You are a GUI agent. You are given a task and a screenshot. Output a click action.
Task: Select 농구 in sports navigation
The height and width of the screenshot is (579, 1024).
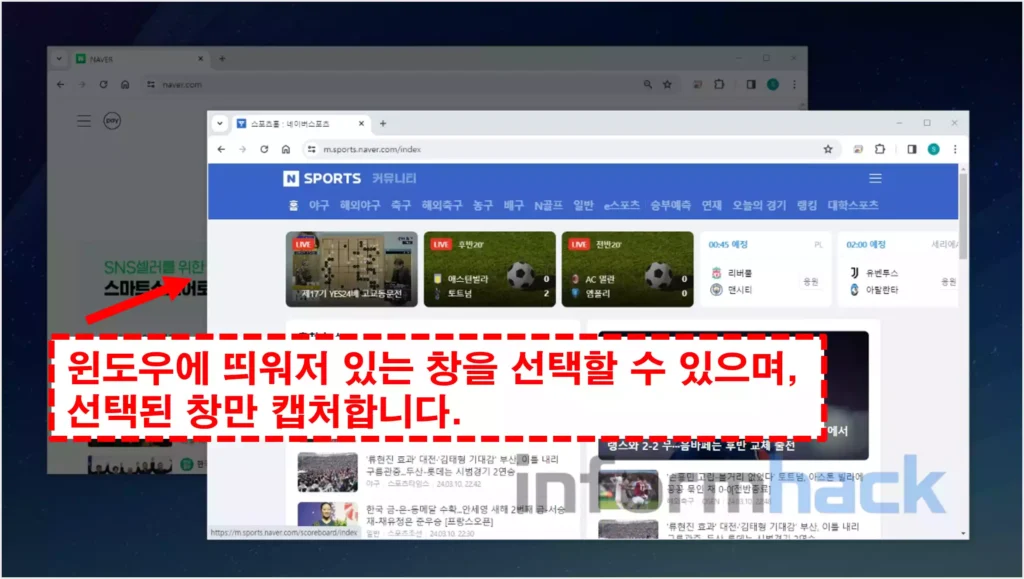483,206
